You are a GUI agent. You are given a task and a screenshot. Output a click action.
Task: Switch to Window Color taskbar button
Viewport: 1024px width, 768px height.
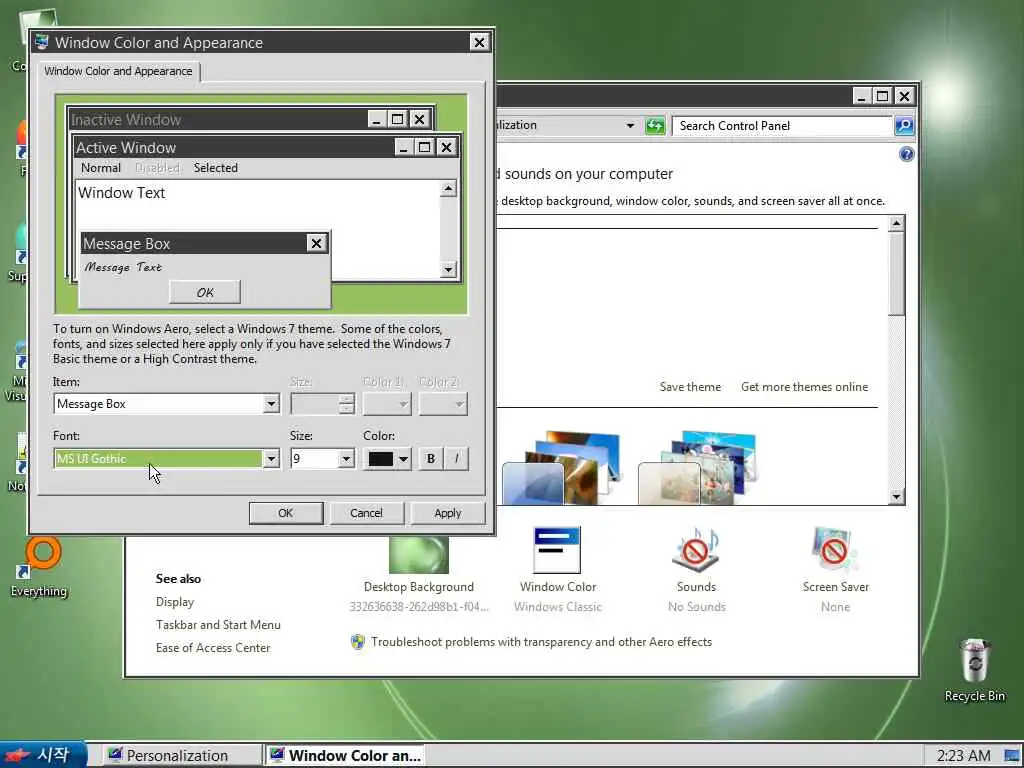pos(346,755)
